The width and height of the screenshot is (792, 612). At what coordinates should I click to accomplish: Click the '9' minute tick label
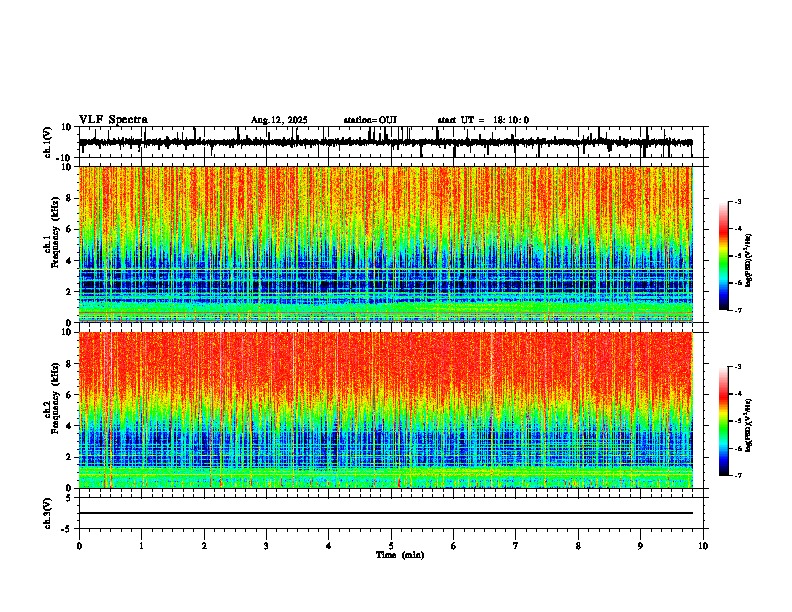640,546
